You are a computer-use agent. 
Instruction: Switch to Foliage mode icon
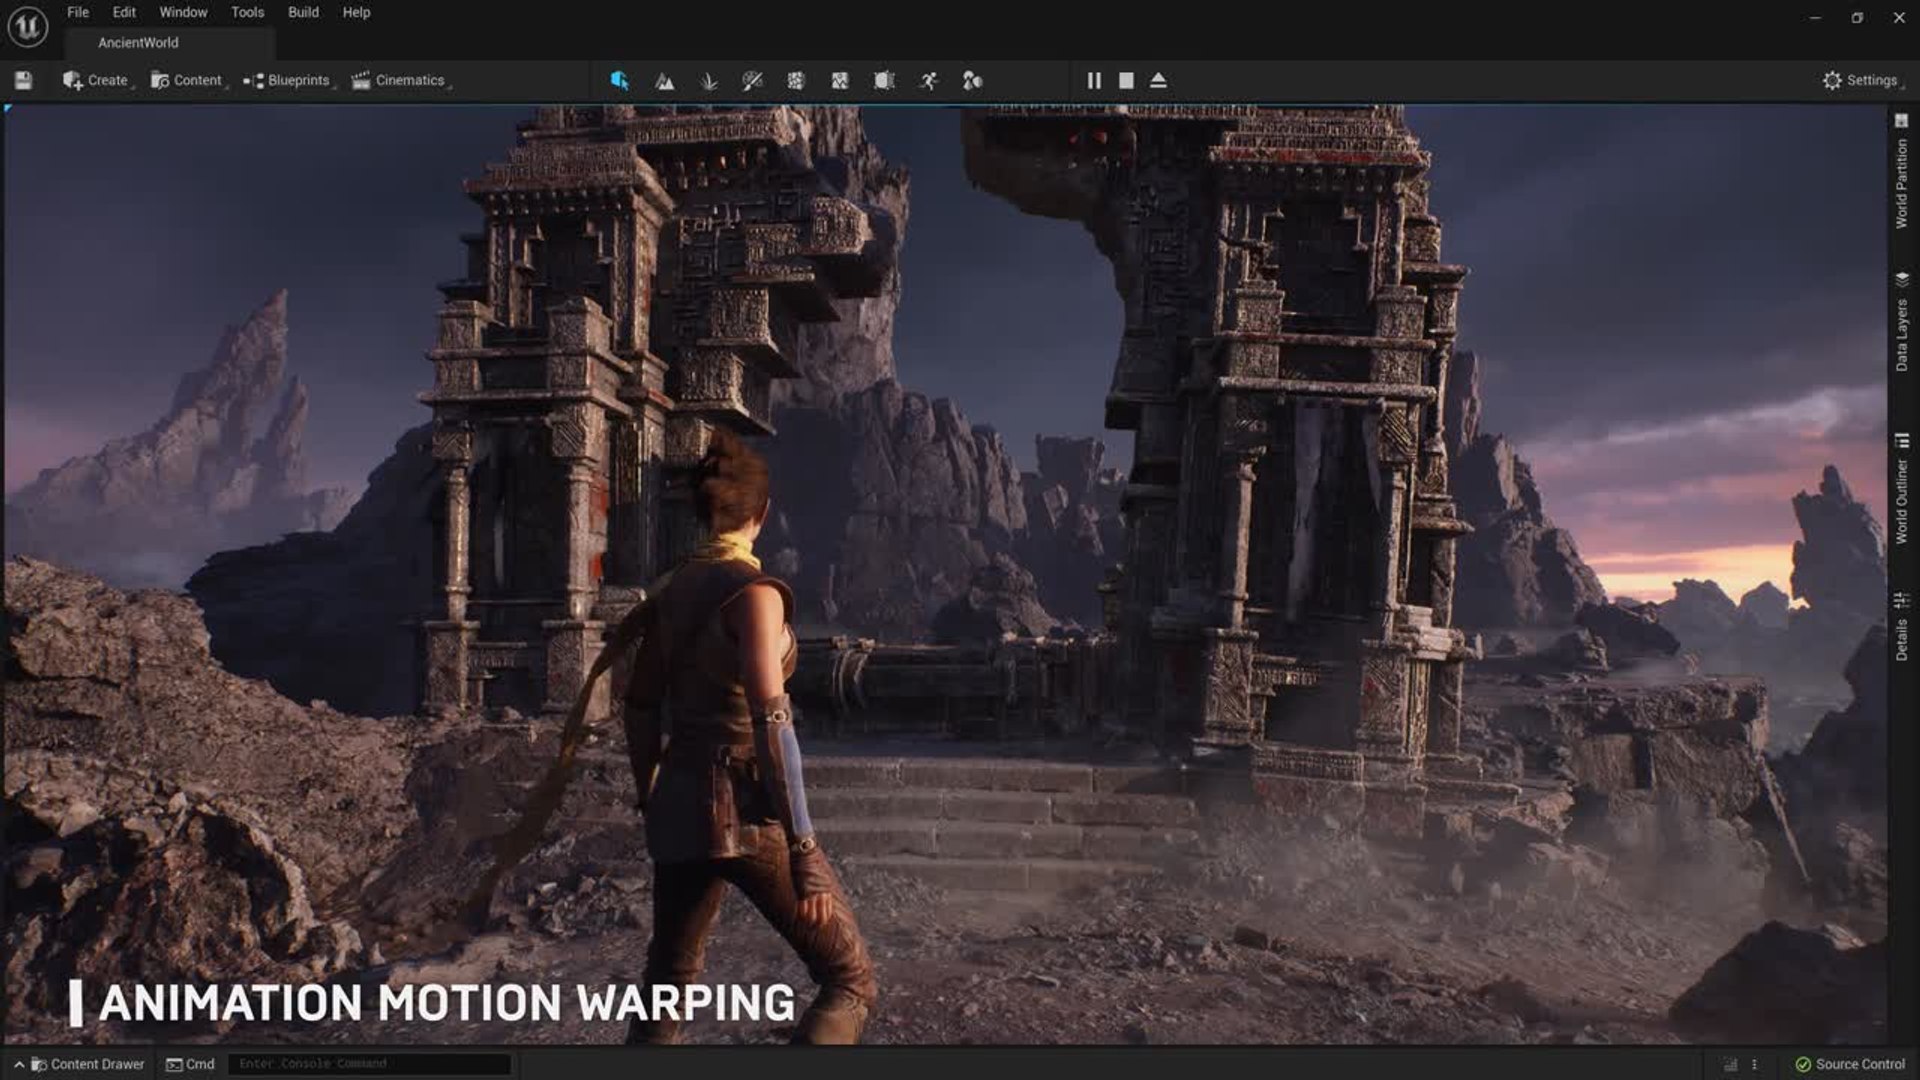point(709,80)
